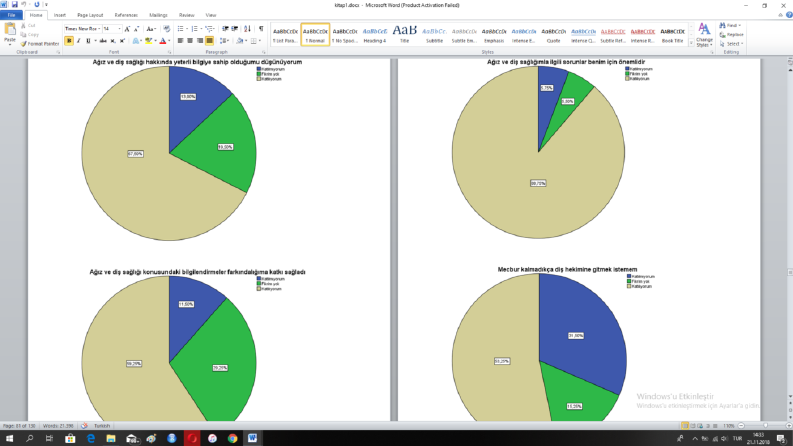
Task: Switch to the Insert tab
Action: (60, 15)
